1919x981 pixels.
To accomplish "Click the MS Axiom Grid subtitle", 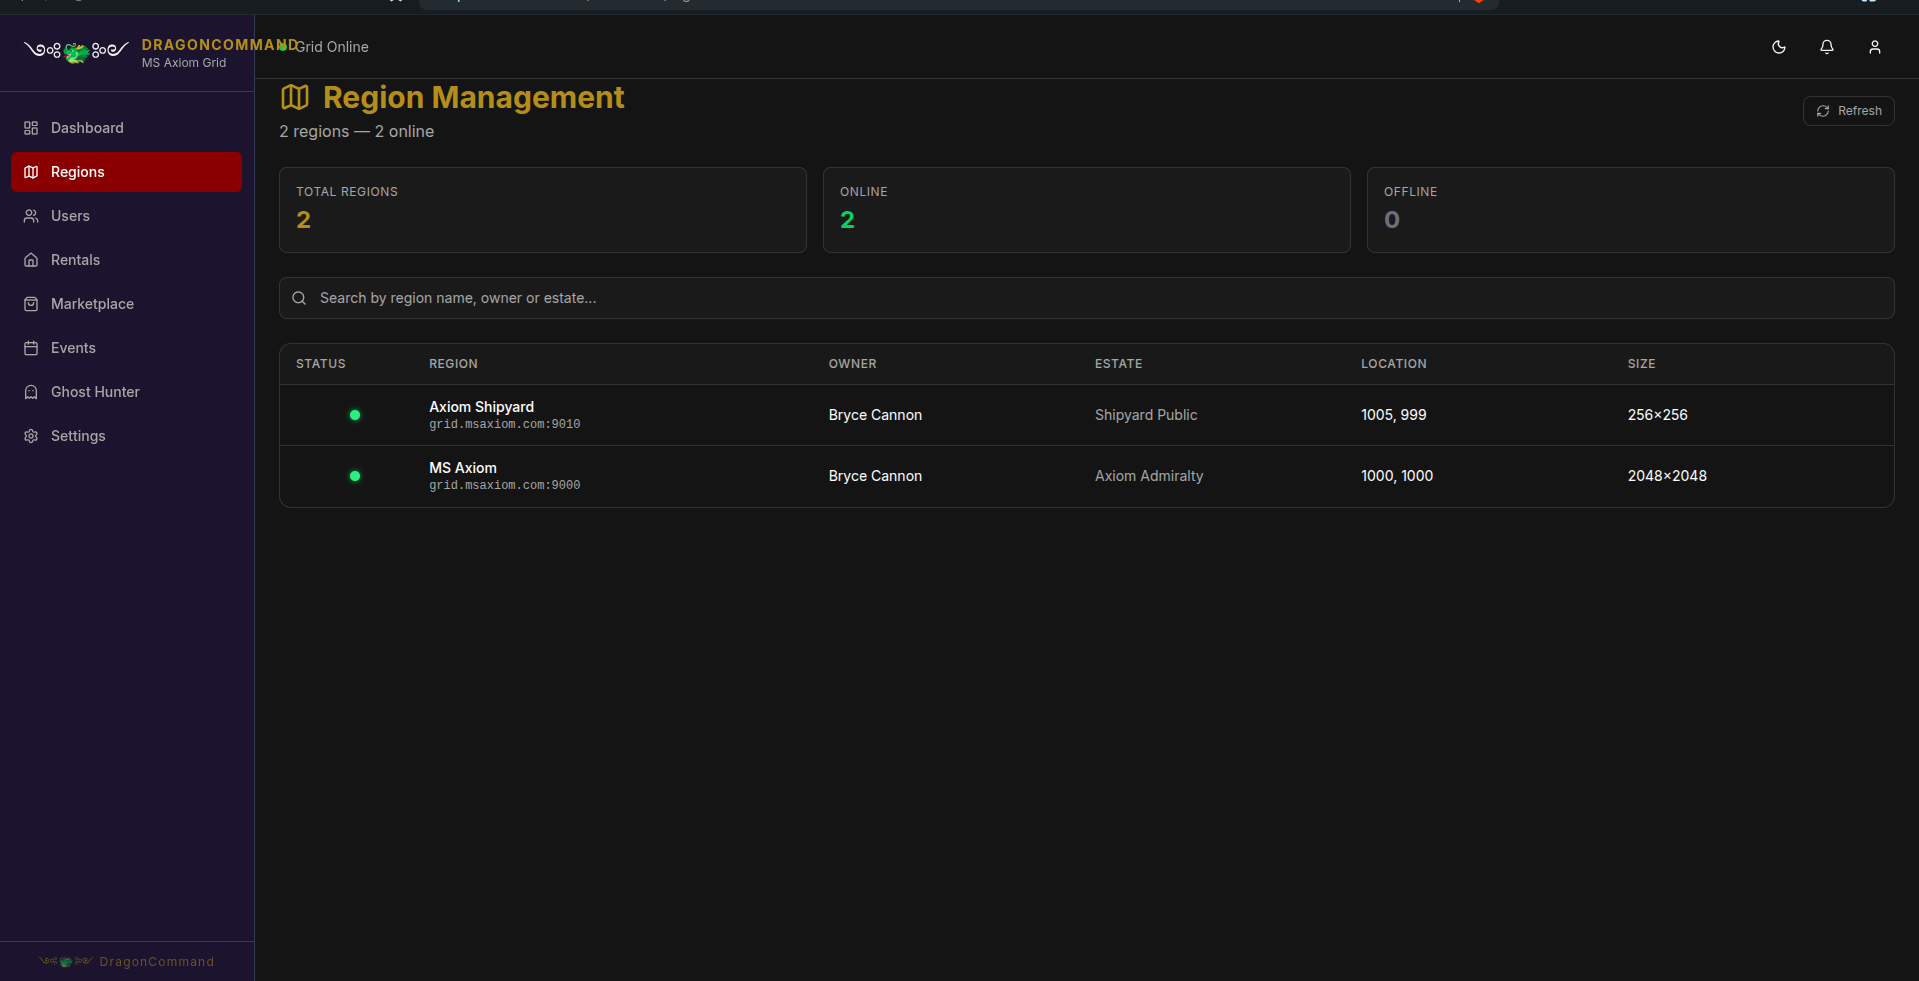I will [184, 63].
